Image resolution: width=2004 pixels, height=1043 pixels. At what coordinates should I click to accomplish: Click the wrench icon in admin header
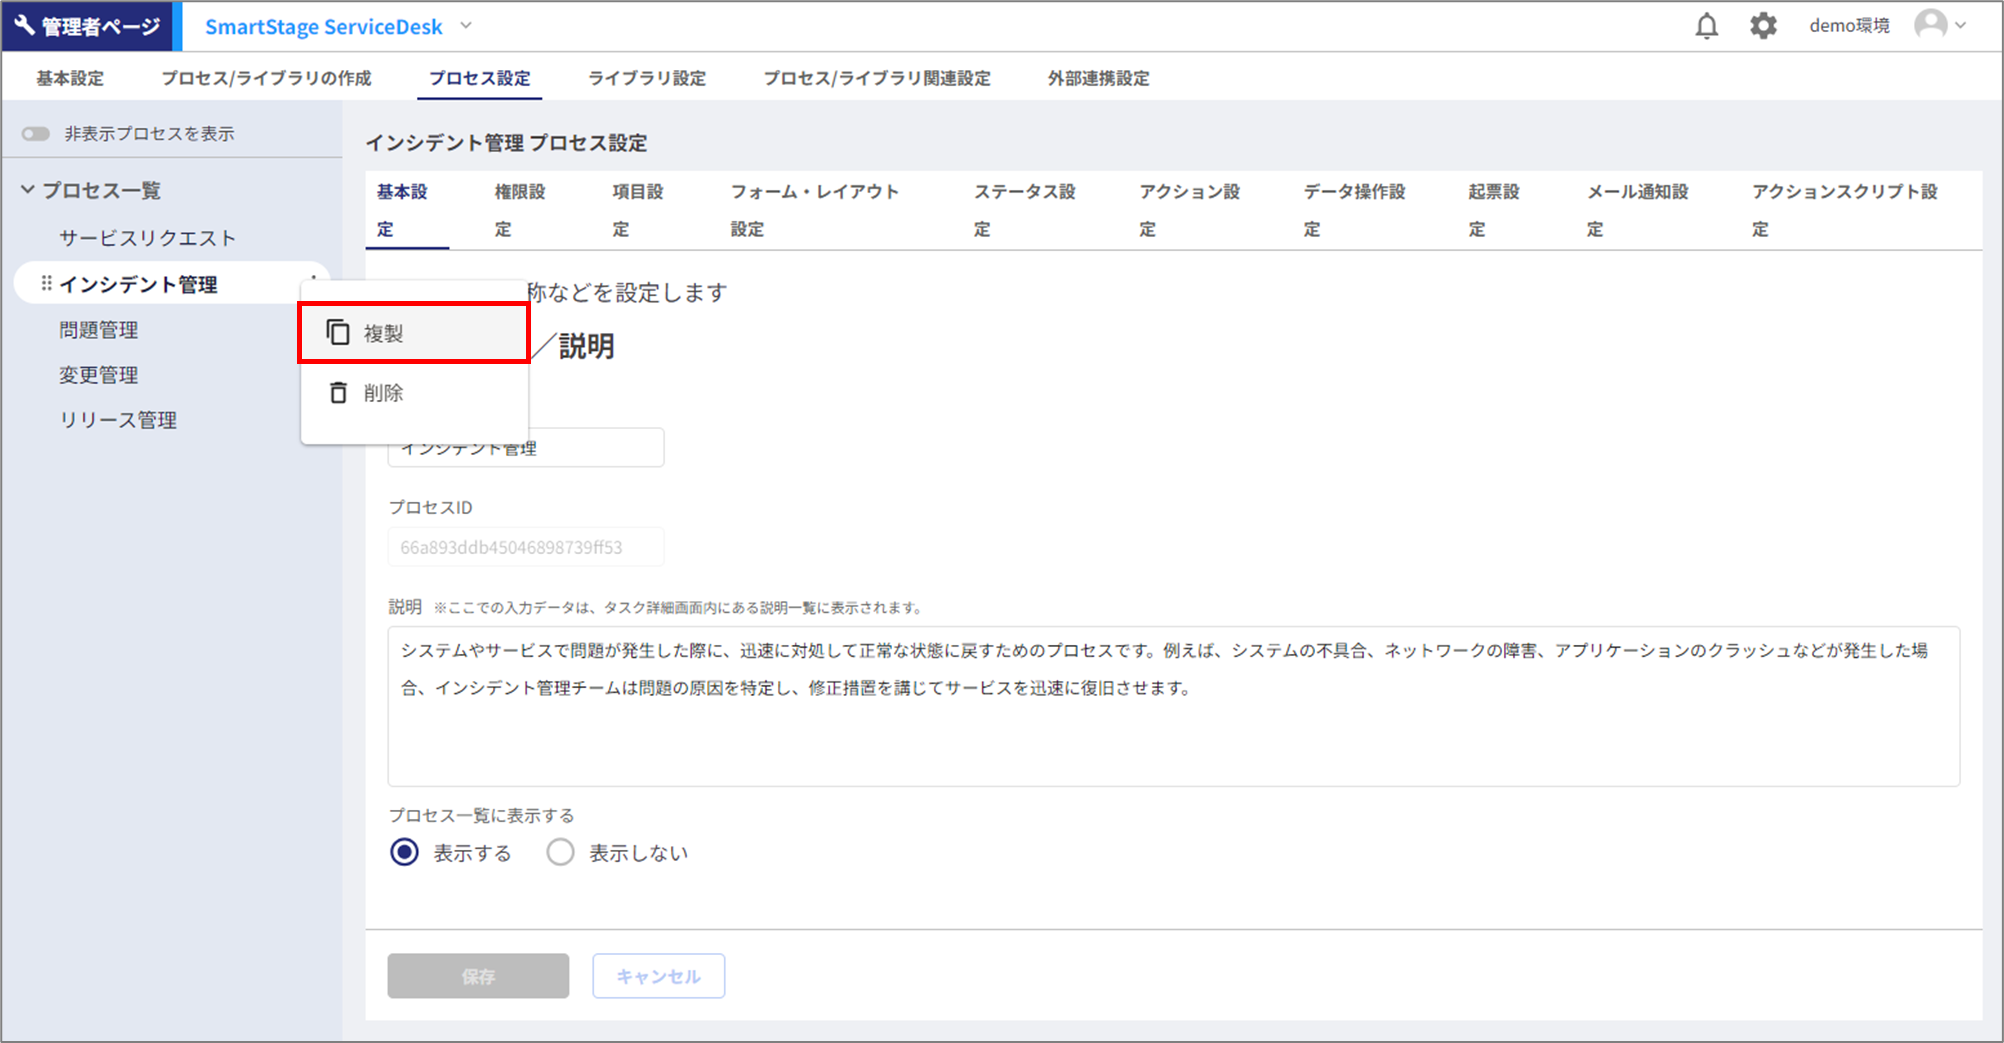(x=24, y=26)
